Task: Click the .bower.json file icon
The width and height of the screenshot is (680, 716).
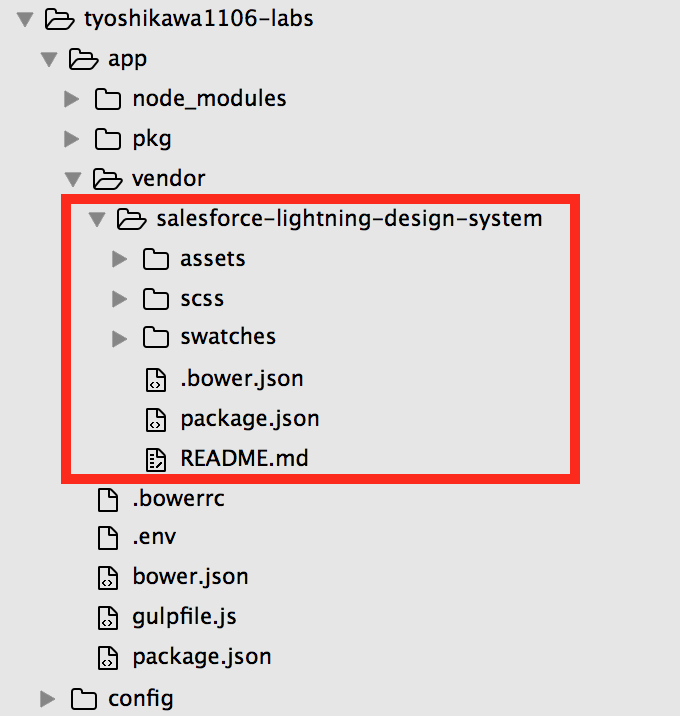Action: (156, 380)
